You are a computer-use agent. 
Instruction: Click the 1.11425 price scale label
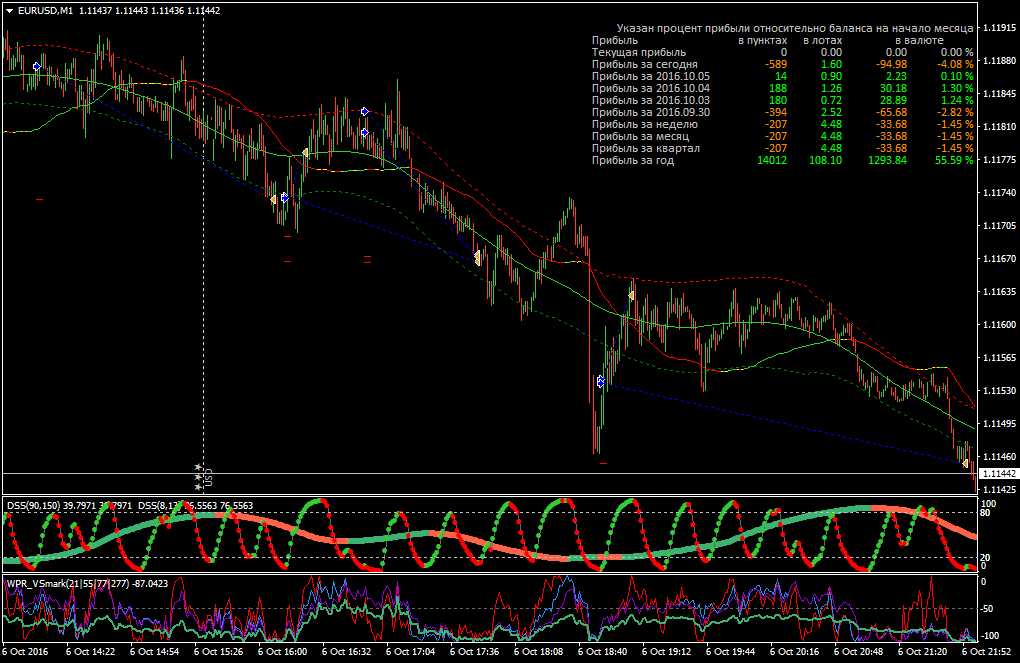point(999,489)
